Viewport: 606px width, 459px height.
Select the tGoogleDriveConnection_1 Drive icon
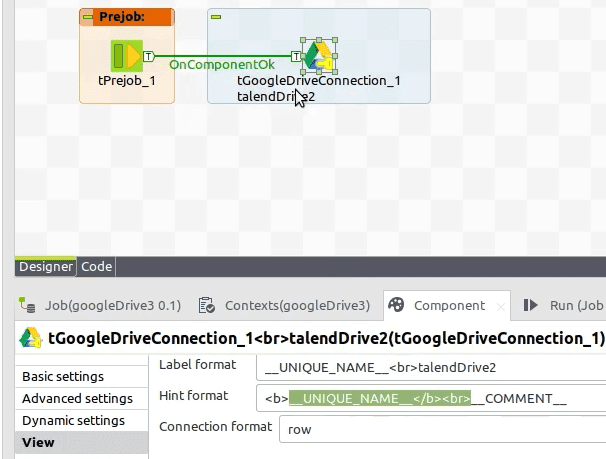(x=319, y=56)
